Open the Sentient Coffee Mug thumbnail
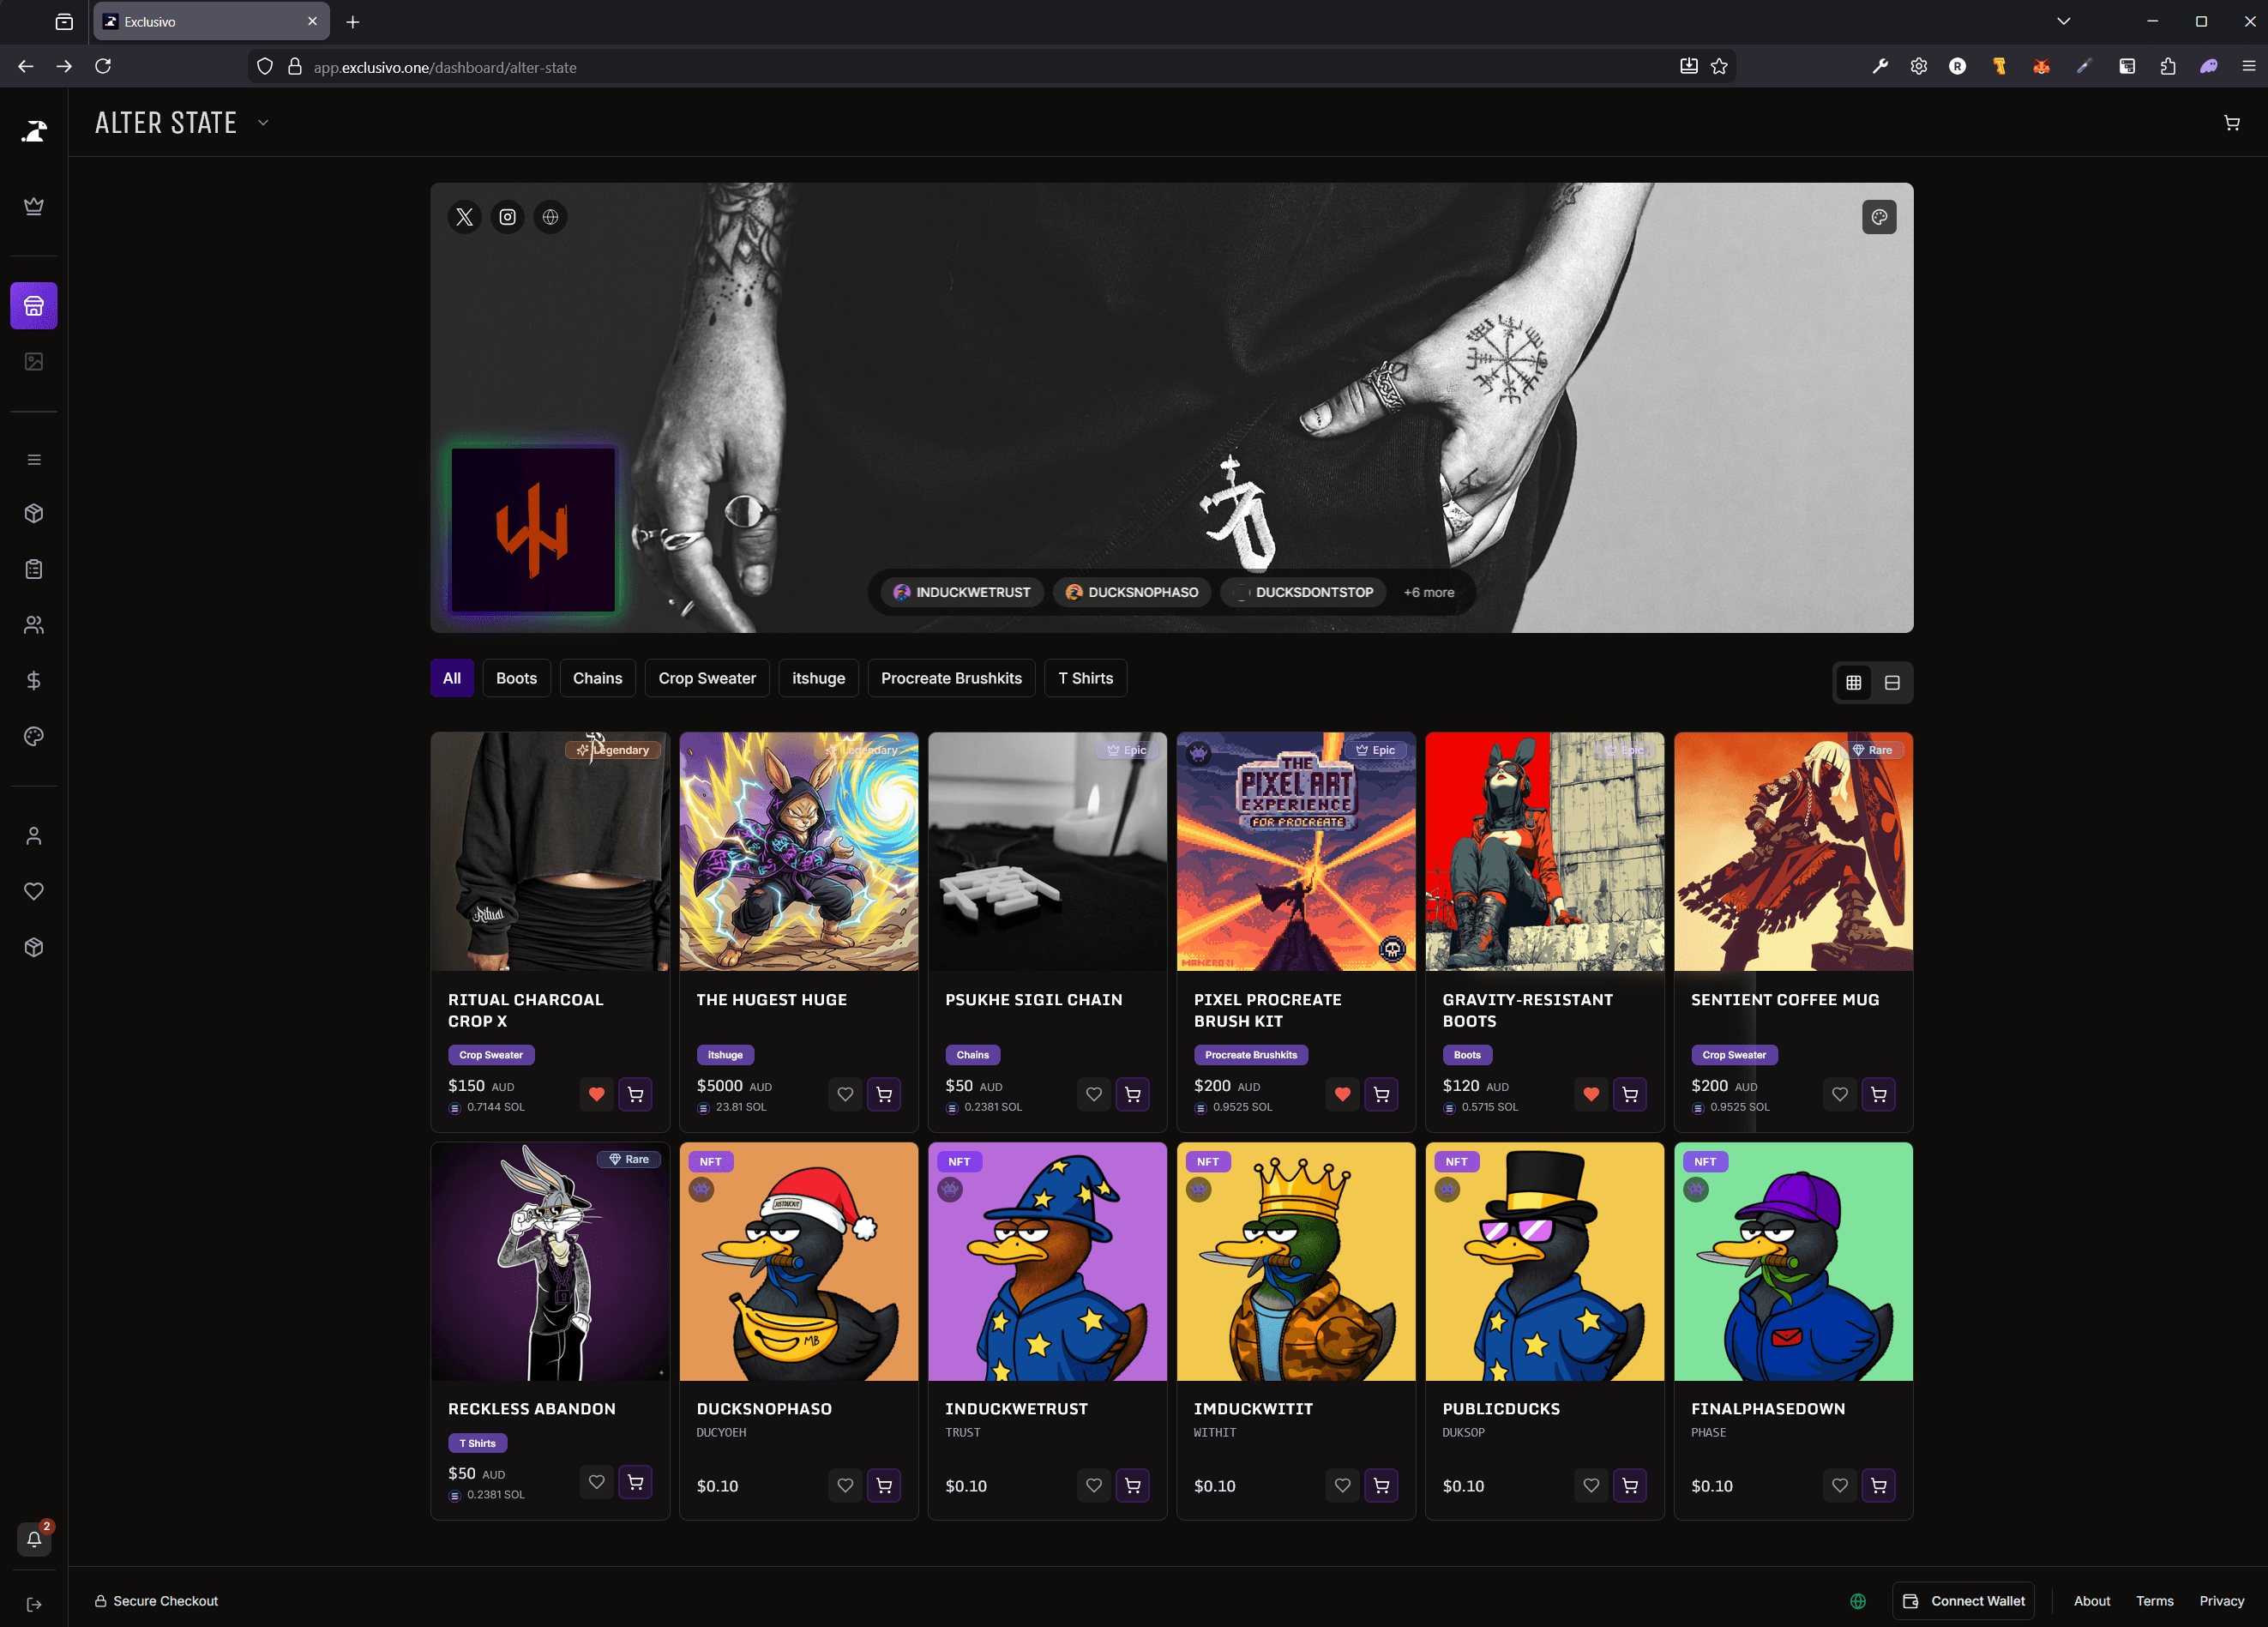Screen dimensions: 2268x1627 pos(1792,851)
